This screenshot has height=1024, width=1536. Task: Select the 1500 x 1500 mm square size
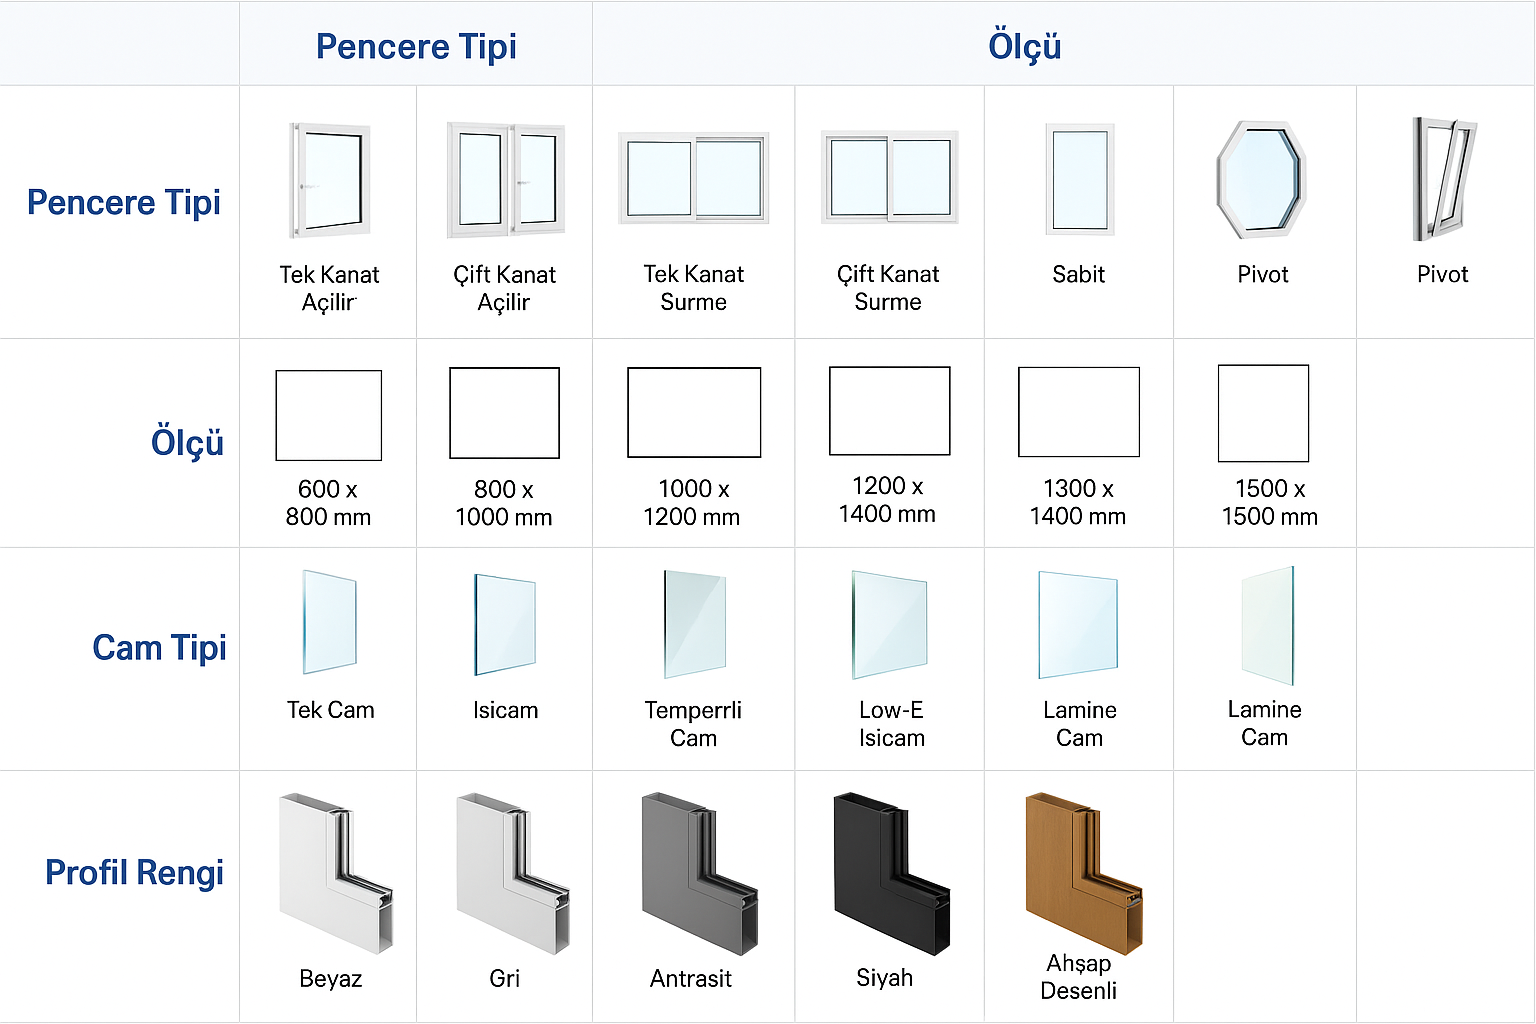pos(1264,413)
